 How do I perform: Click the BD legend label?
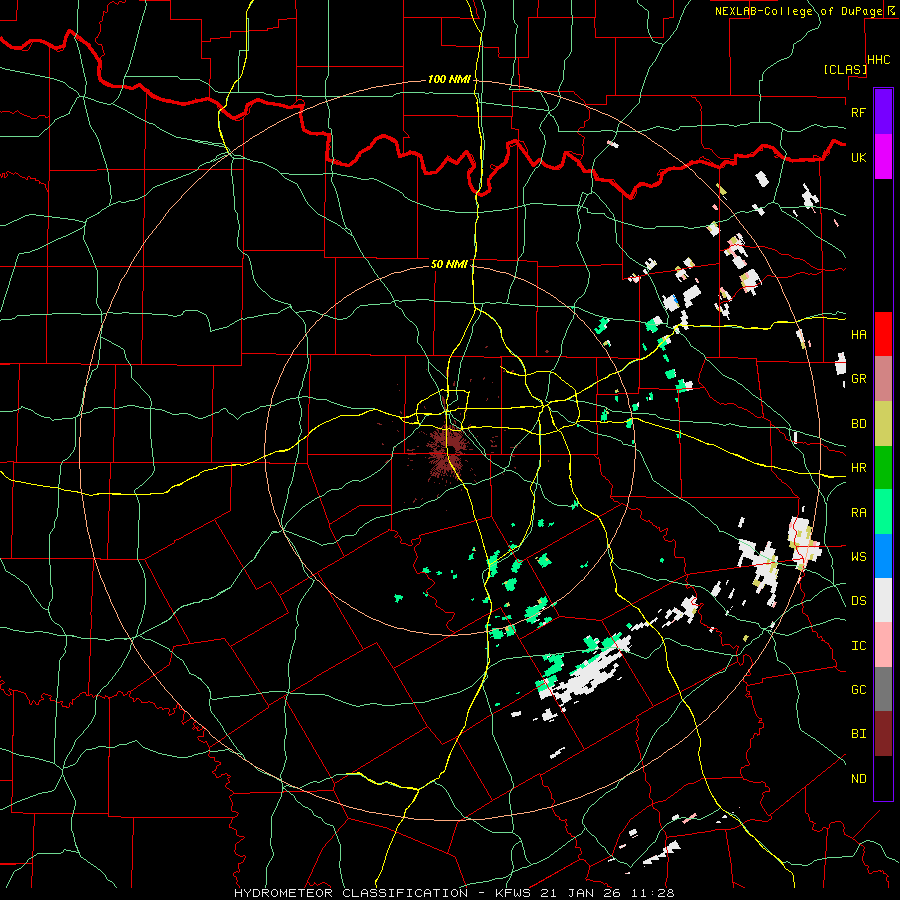click(x=858, y=424)
